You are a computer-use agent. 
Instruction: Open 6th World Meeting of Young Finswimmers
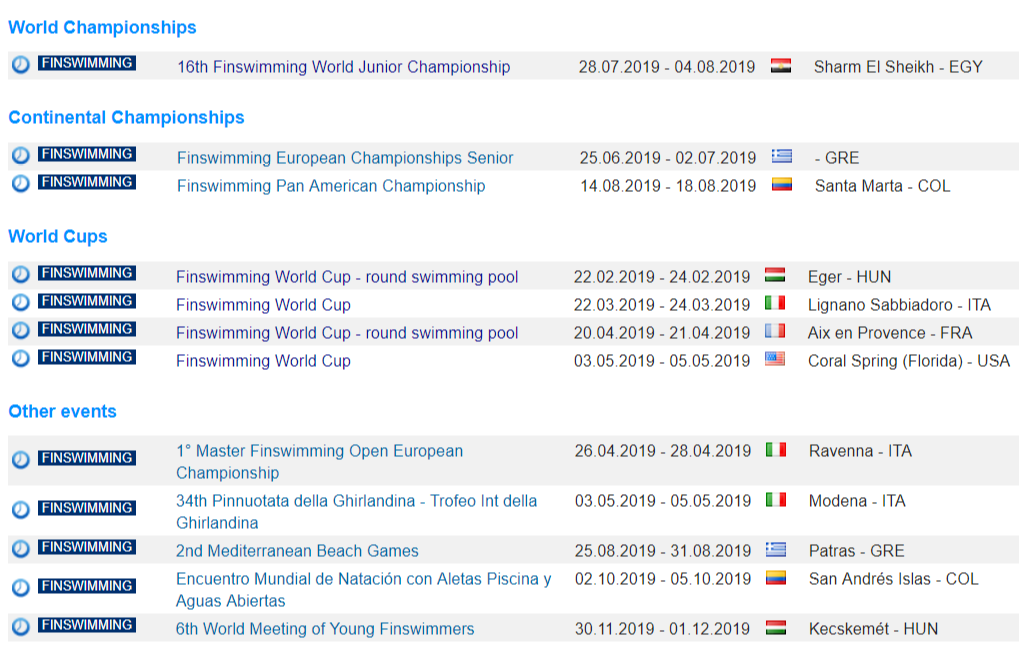click(x=325, y=629)
